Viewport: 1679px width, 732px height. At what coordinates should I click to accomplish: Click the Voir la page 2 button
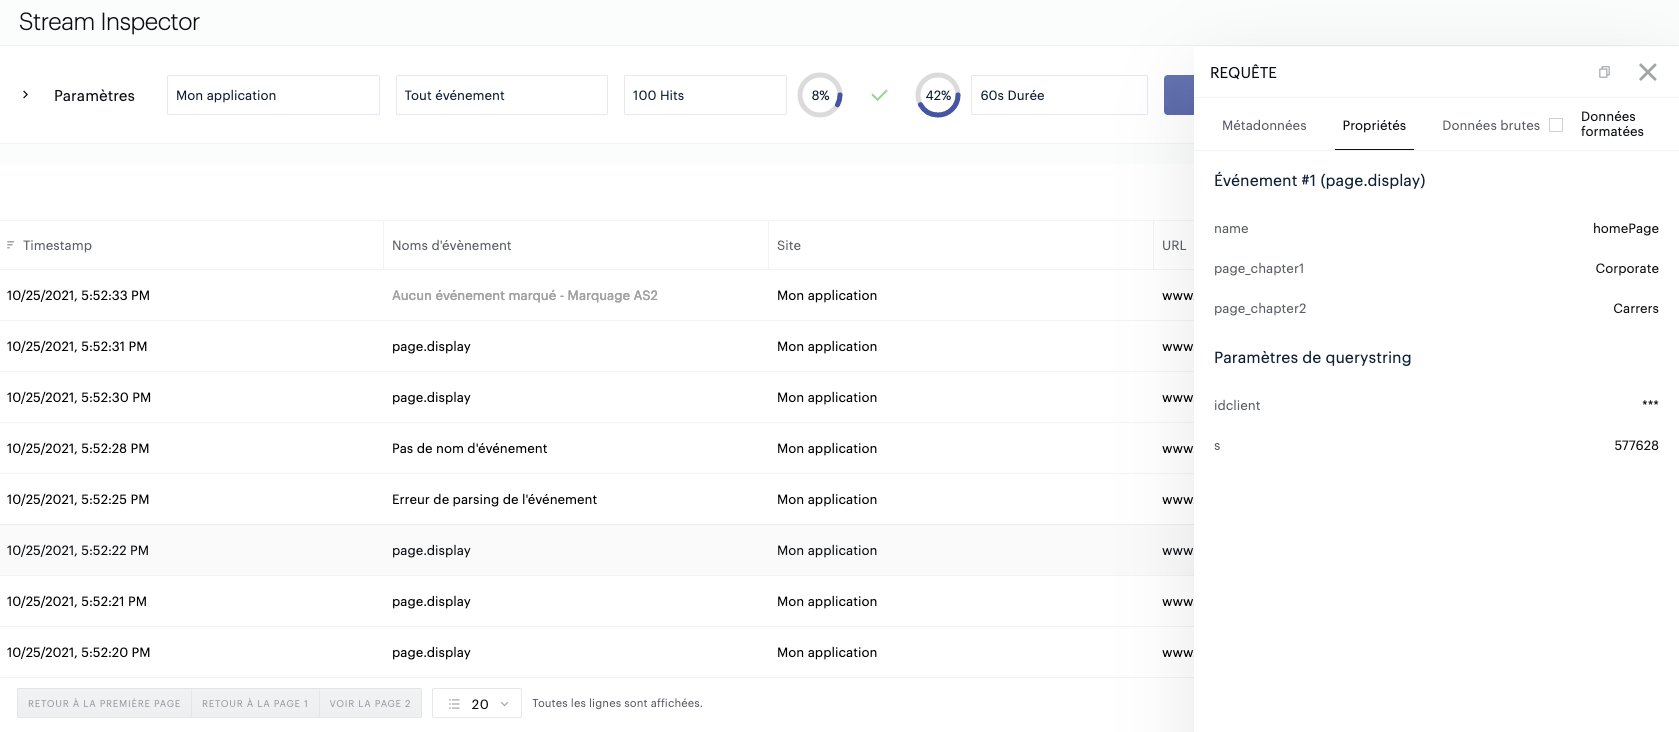370,704
